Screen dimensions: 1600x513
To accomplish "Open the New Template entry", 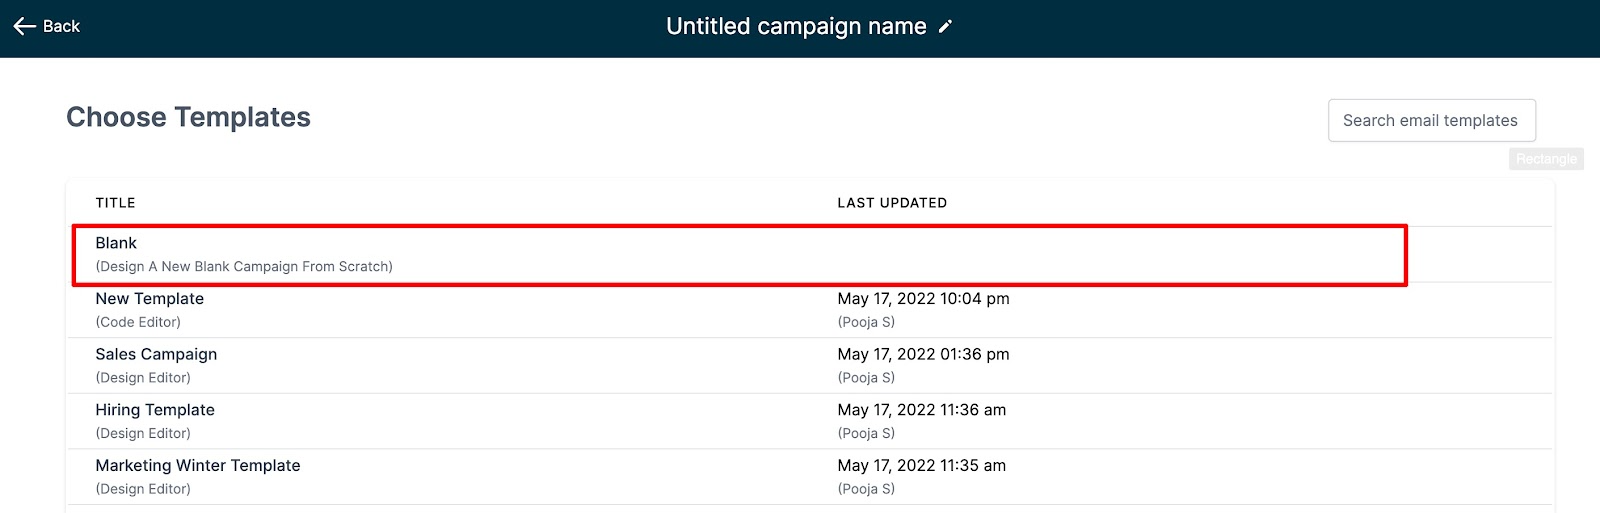I will pyautogui.click(x=149, y=299).
